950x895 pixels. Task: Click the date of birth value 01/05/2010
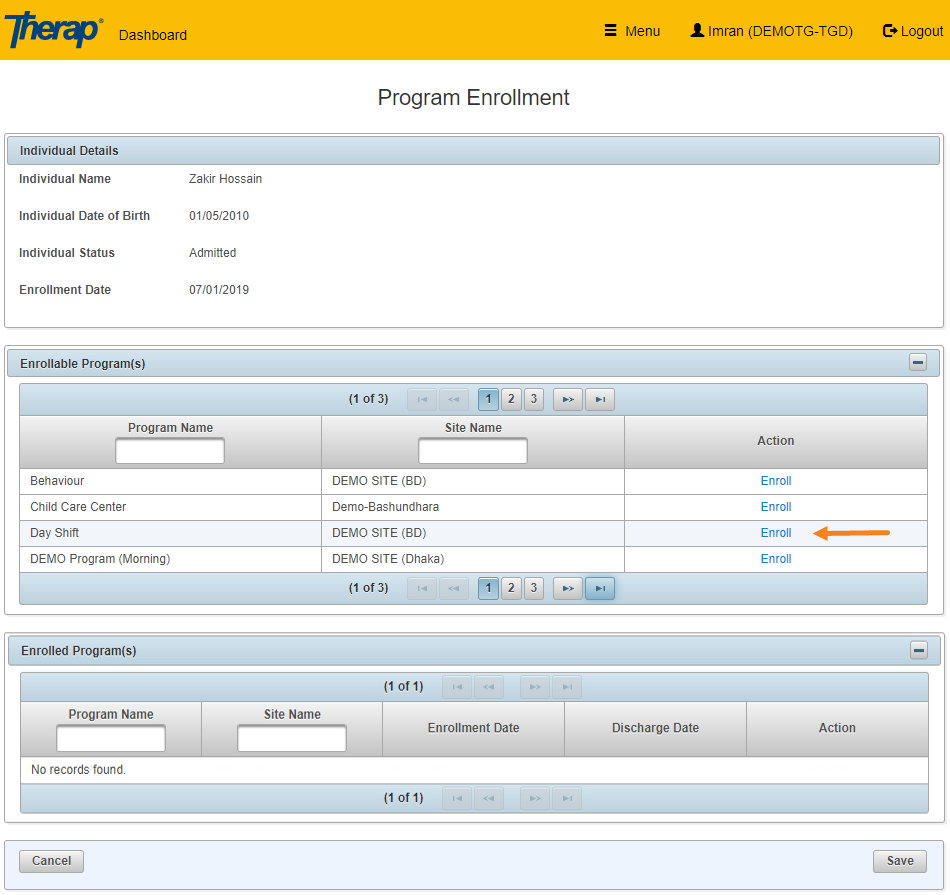[219, 216]
